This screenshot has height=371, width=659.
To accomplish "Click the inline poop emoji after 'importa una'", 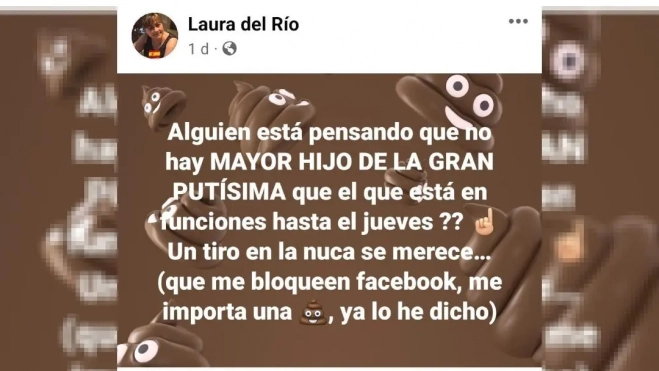I will pyautogui.click(x=313, y=312).
